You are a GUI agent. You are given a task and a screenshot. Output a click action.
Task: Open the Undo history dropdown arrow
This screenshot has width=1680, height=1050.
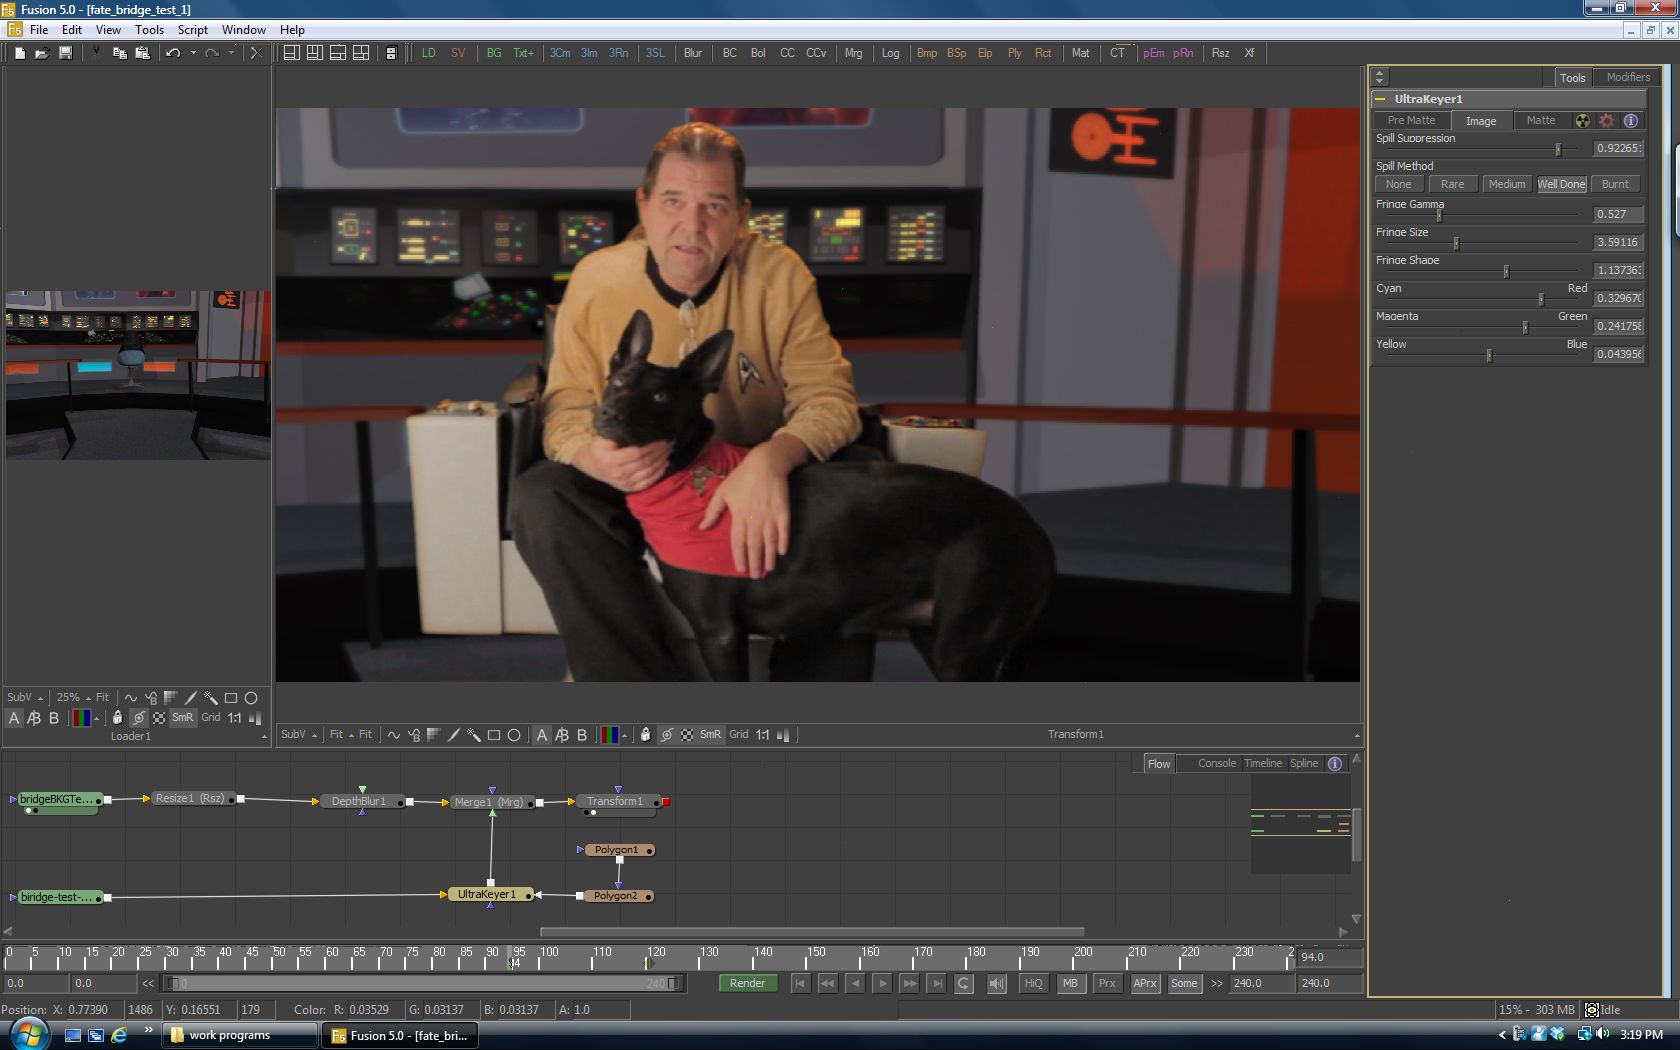pos(193,53)
